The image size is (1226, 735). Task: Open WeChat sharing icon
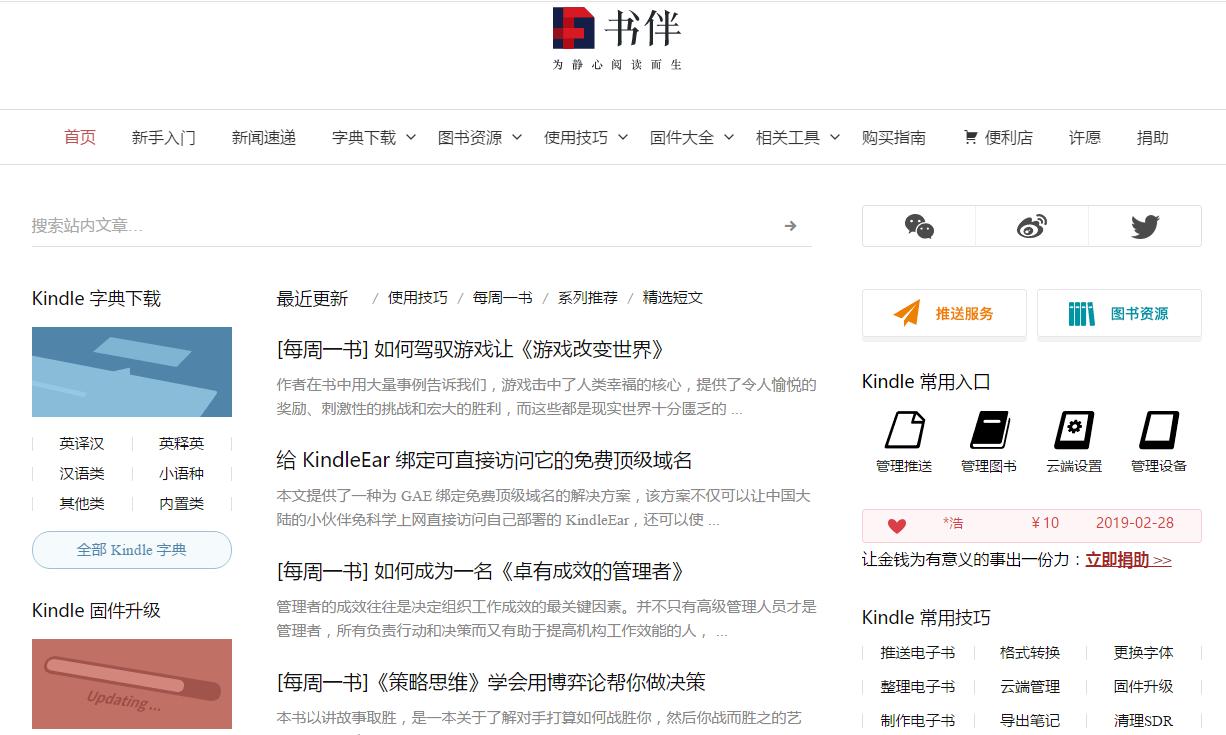coord(918,226)
